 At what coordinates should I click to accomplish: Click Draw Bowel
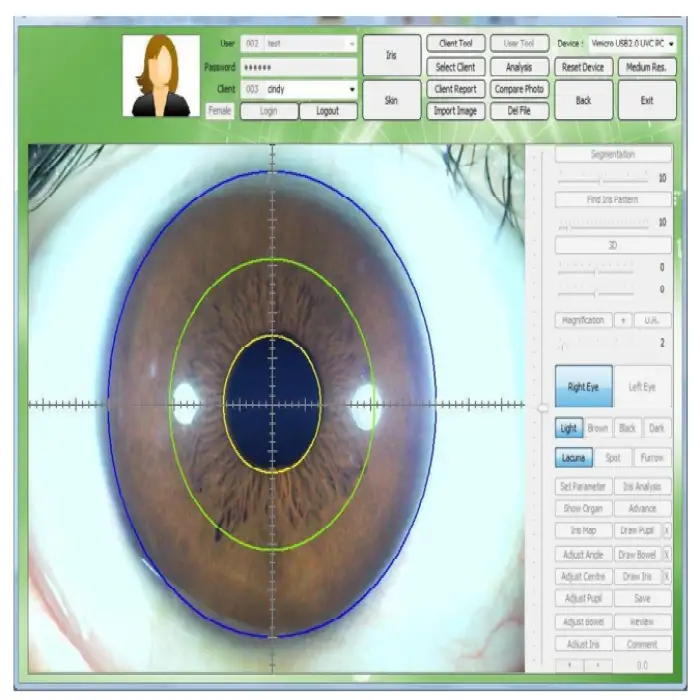click(x=637, y=554)
